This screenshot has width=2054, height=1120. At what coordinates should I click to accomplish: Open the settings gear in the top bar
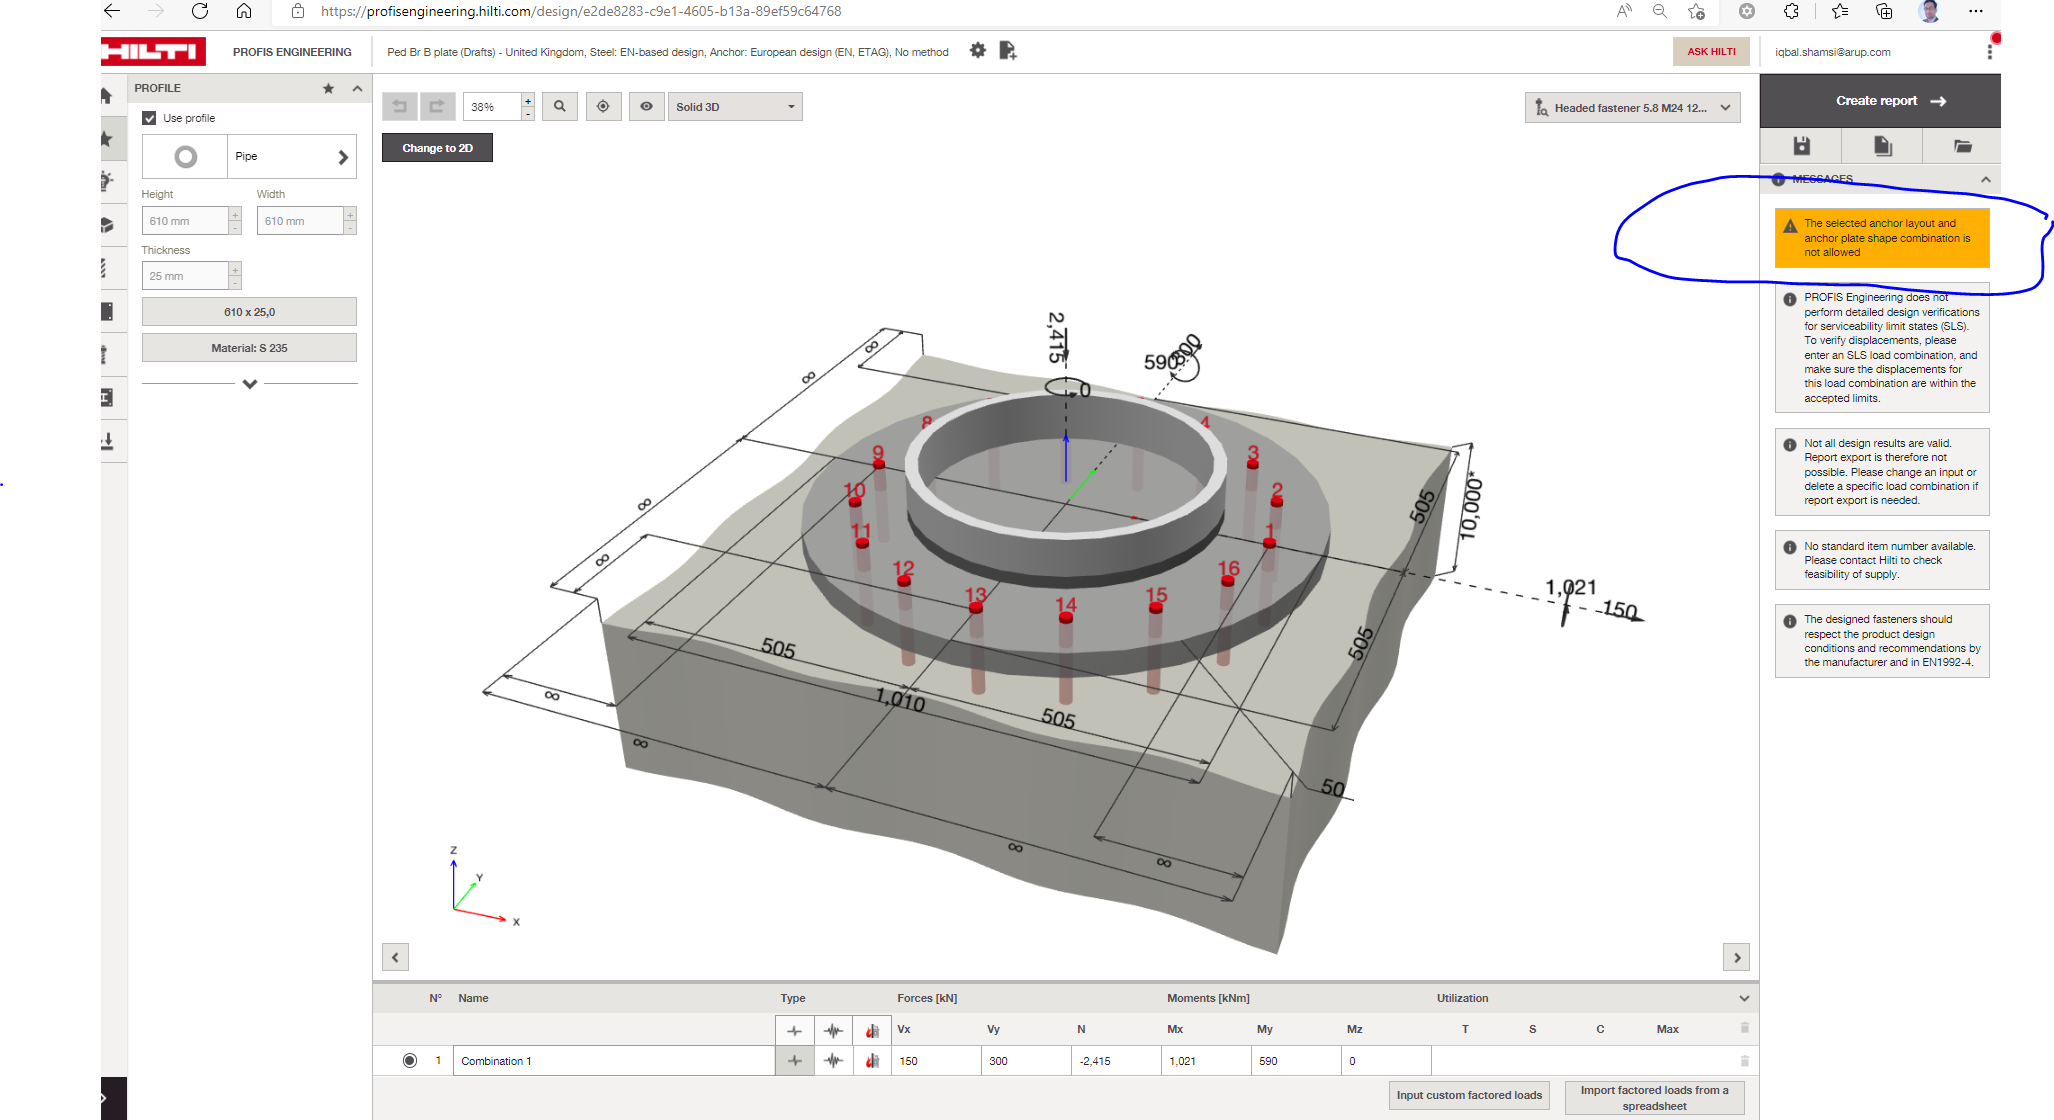(977, 50)
